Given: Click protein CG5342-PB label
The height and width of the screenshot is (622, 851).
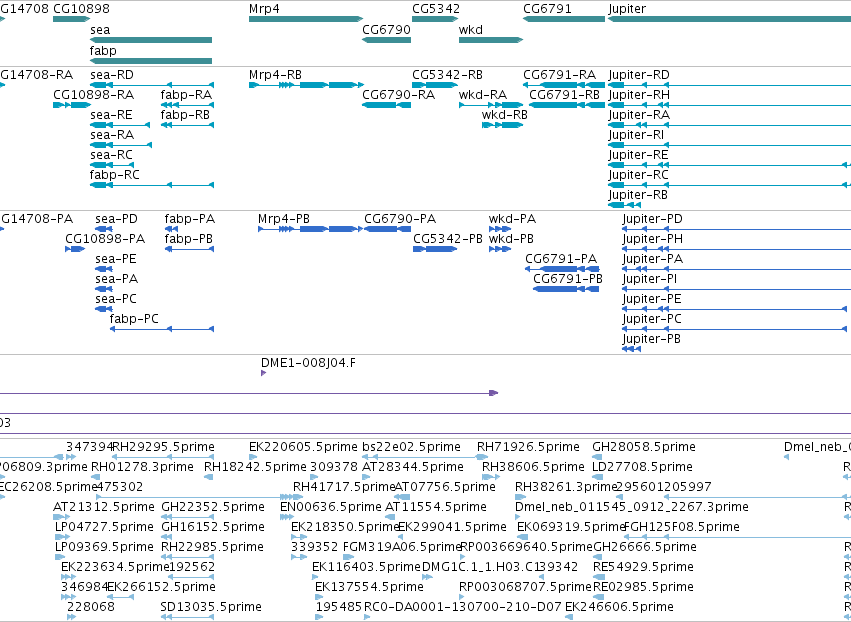Looking at the screenshot, I should click(x=448, y=239).
